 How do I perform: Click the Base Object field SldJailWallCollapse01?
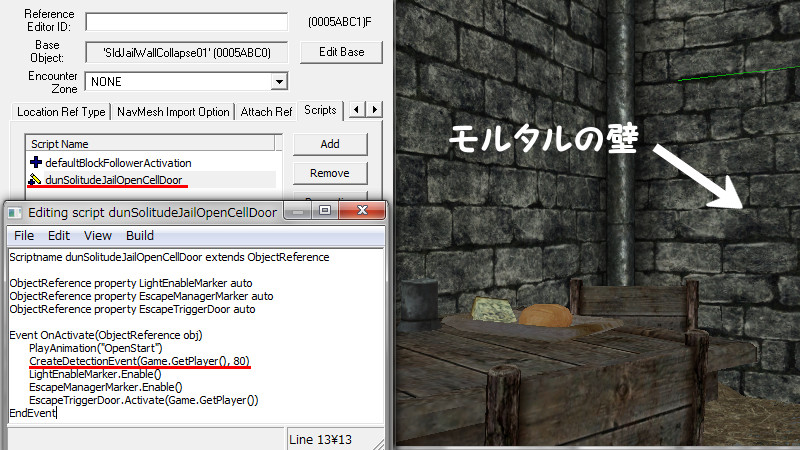186,53
